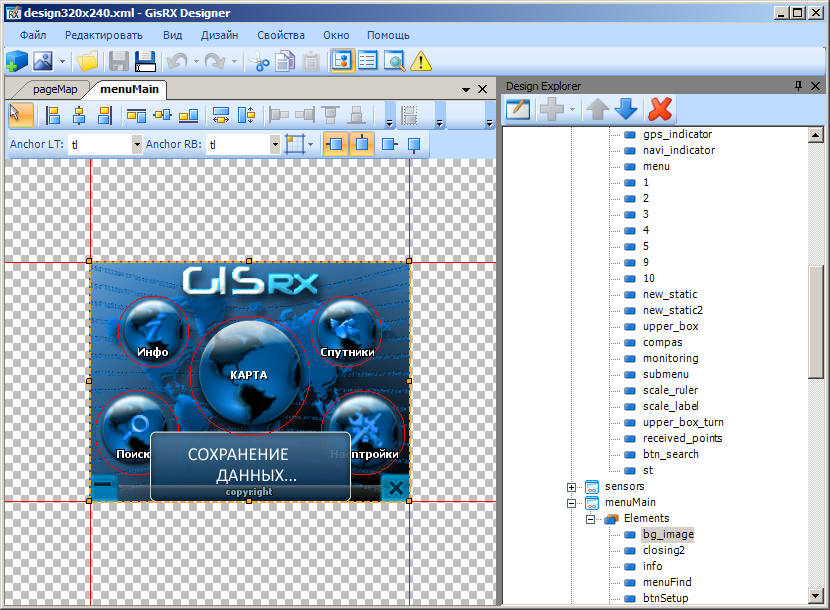Click the edit element pencil icon
The width and height of the screenshot is (830, 610).
[x=518, y=110]
